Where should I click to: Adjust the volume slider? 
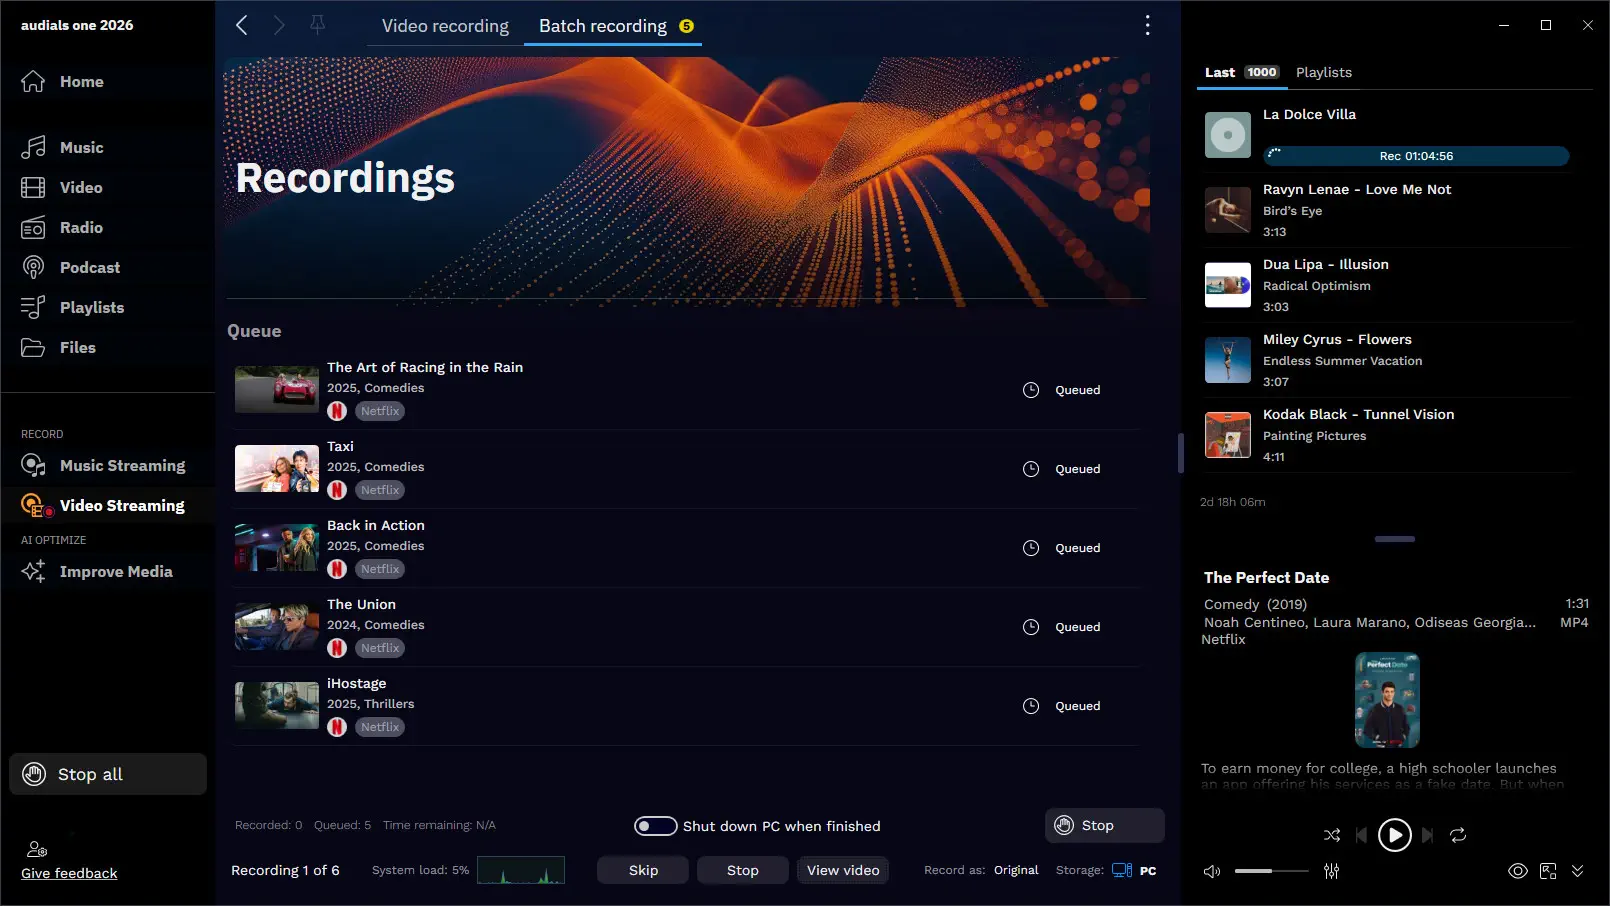point(1272,871)
